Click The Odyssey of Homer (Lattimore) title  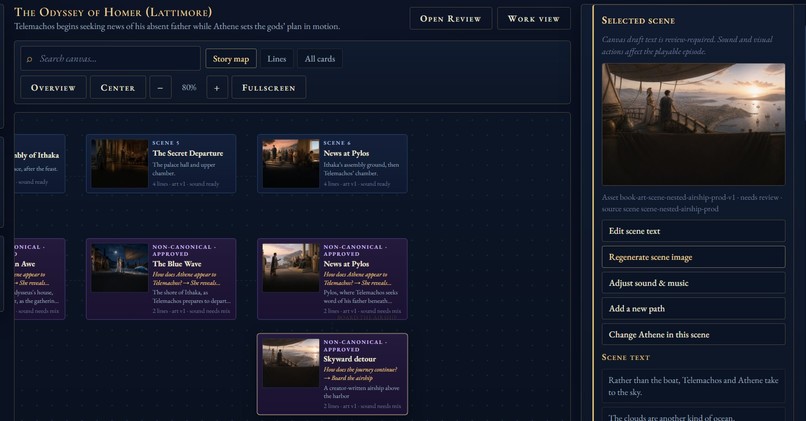pos(113,12)
